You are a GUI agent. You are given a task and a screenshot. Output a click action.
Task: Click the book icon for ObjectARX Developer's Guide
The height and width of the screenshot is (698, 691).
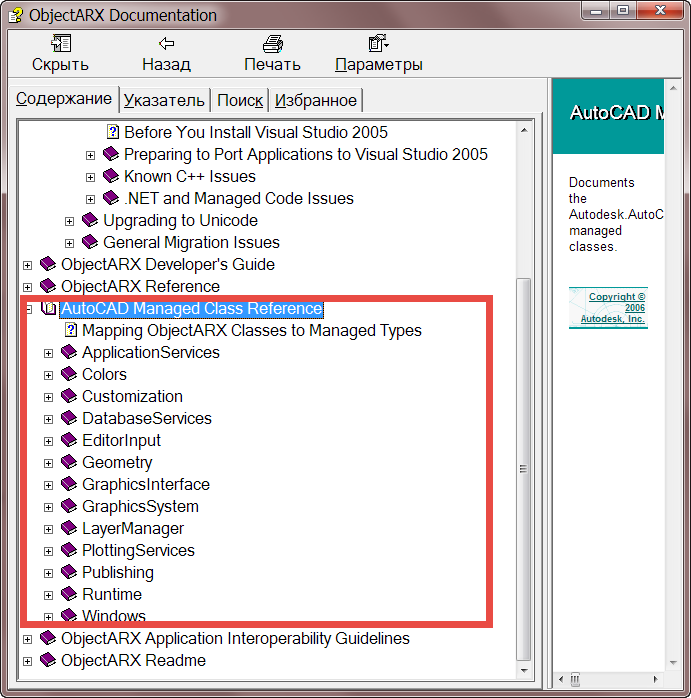[48, 264]
